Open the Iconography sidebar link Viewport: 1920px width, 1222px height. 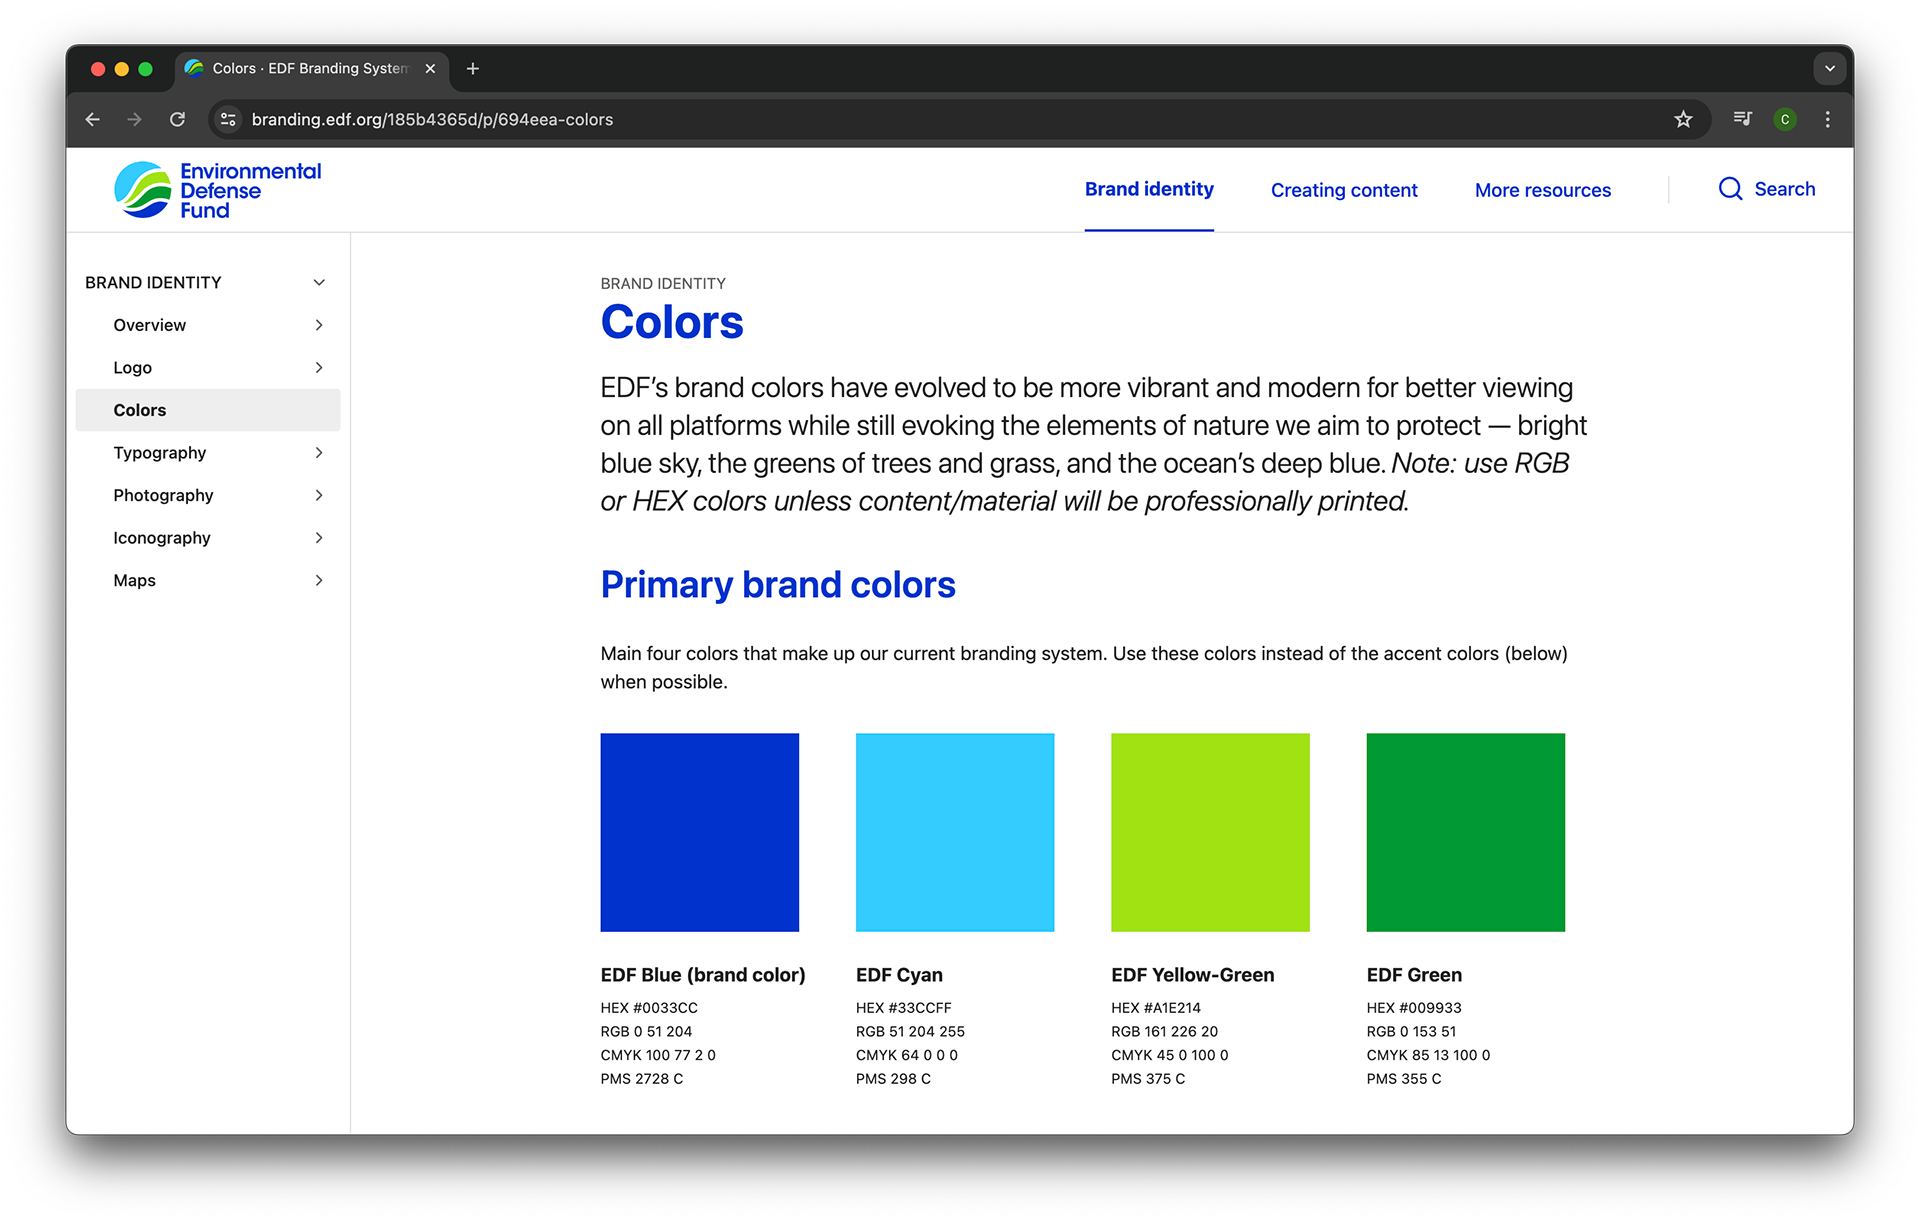pos(162,538)
